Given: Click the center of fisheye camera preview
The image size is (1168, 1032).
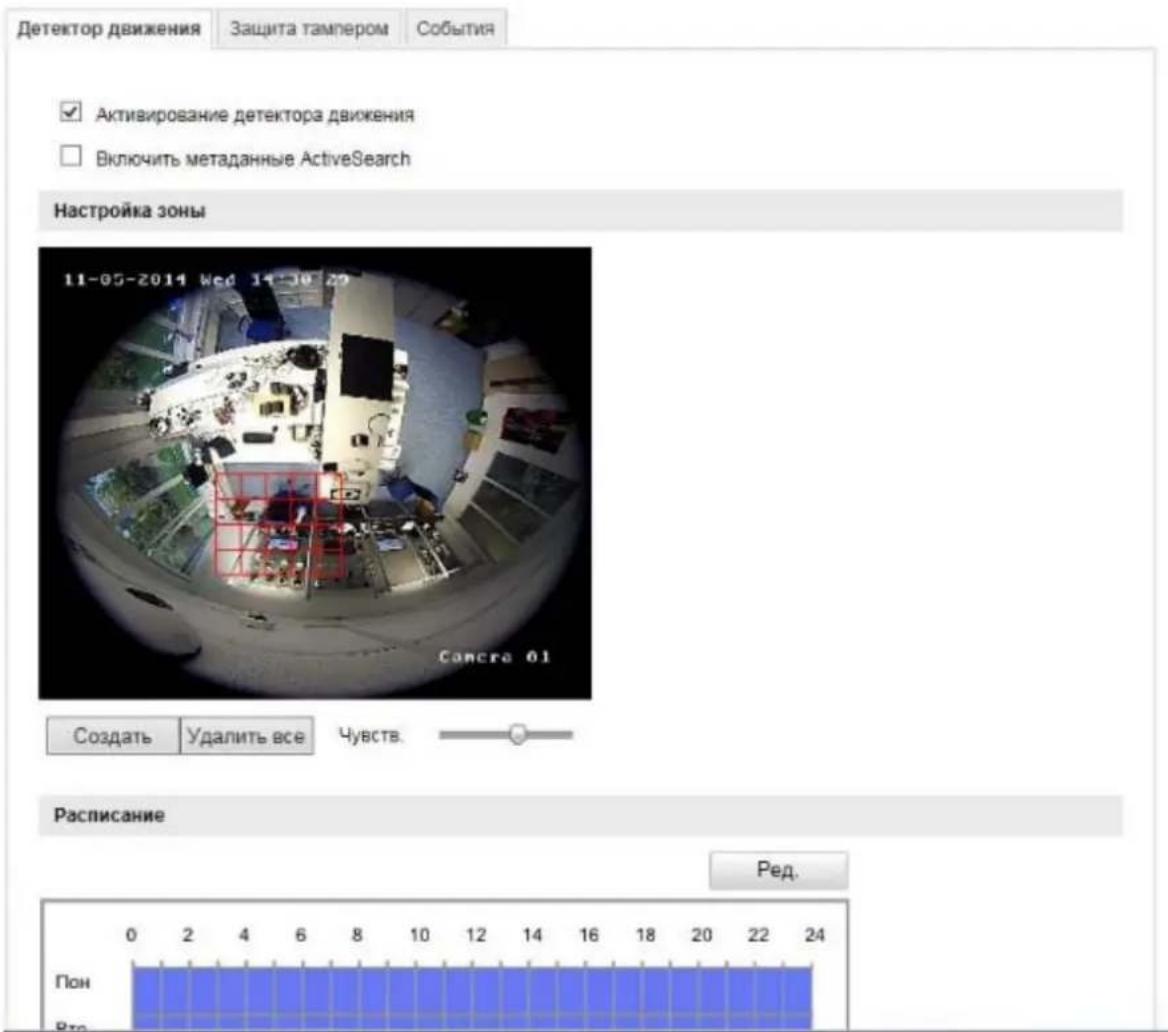Looking at the screenshot, I should 315,473.
